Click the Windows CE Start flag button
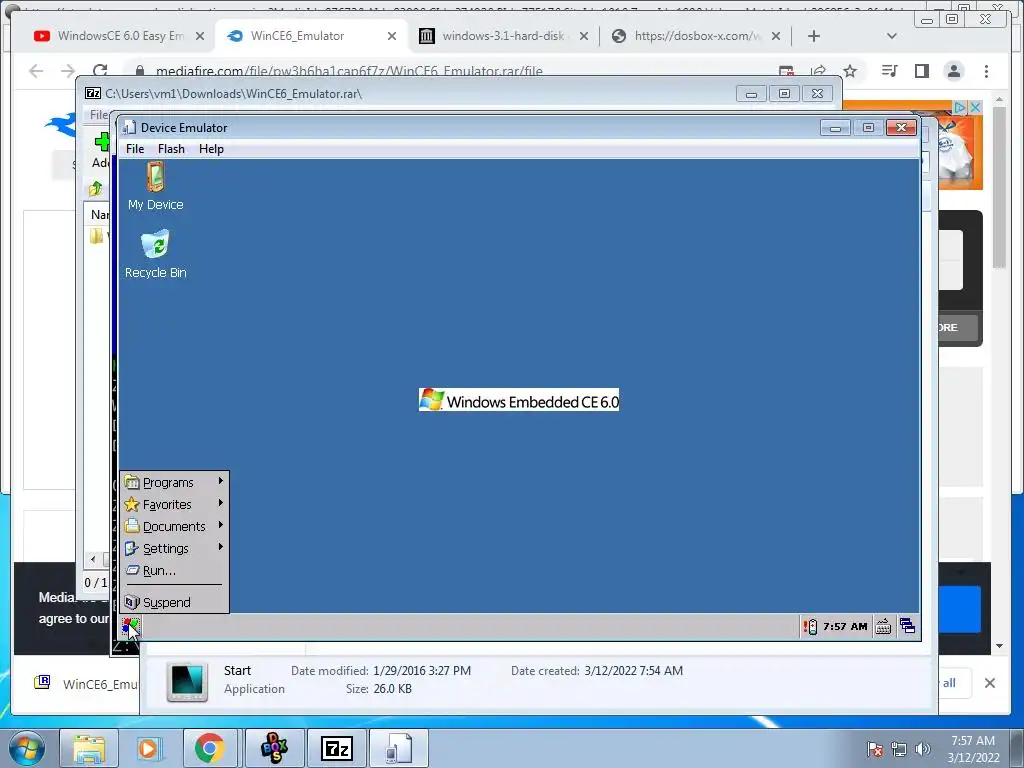Image resolution: width=1024 pixels, height=768 pixels. pos(131,627)
